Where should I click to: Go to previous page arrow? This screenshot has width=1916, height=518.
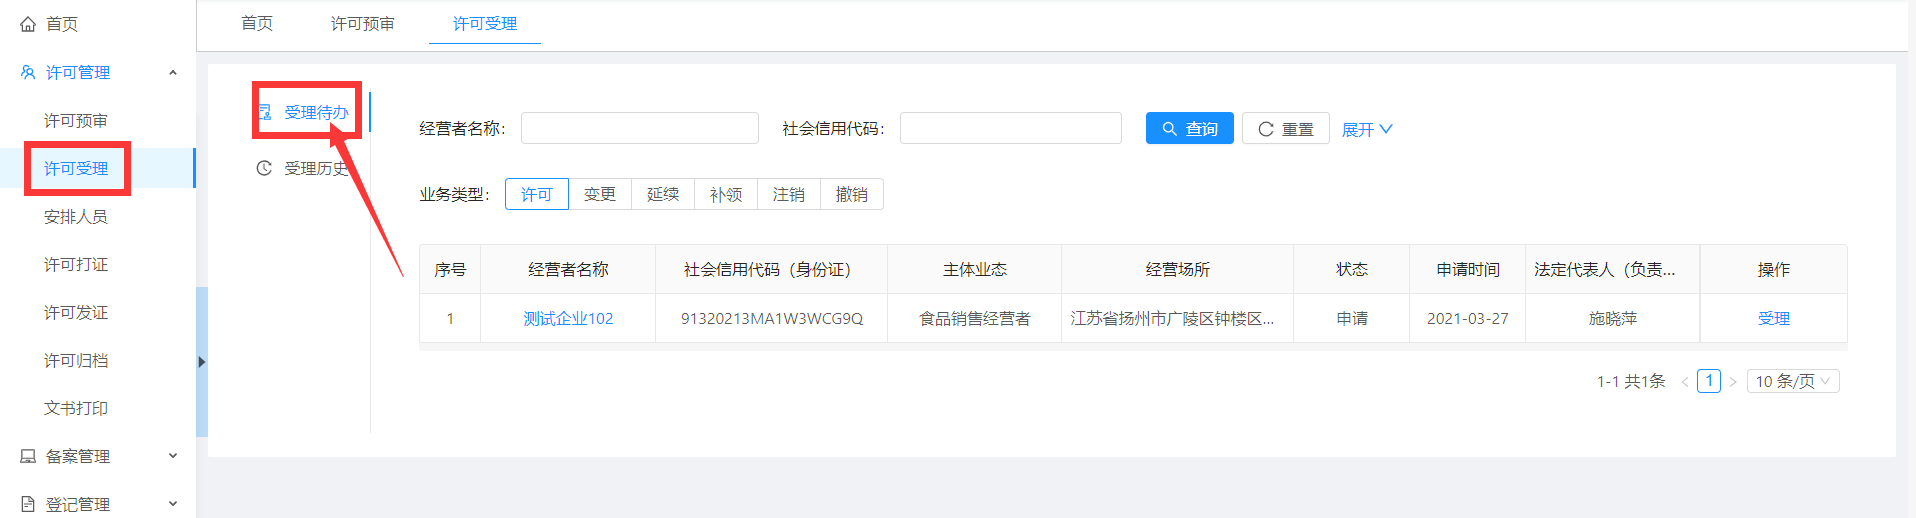pyautogui.click(x=1685, y=382)
